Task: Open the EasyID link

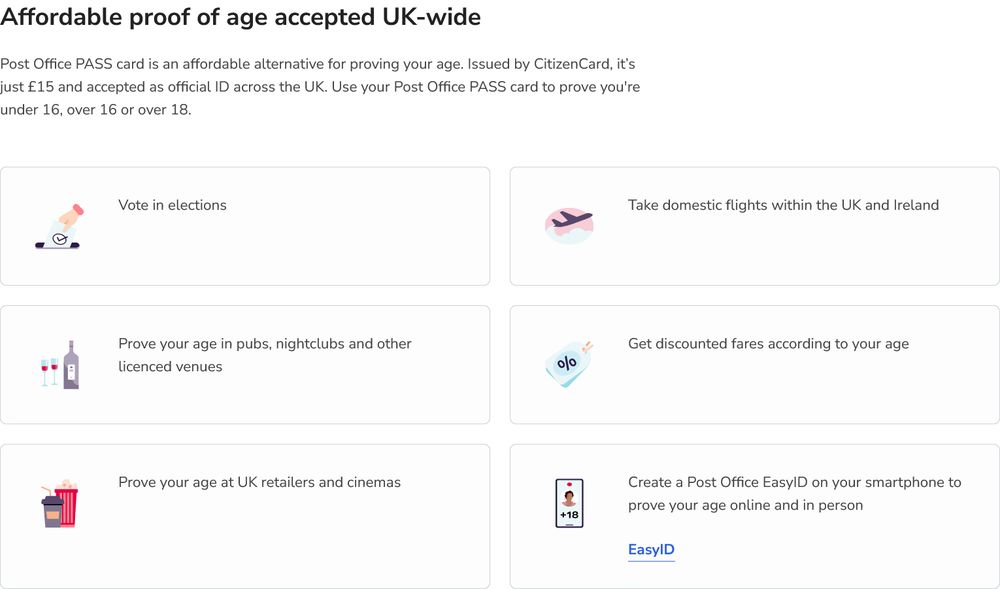Action: [x=651, y=550]
